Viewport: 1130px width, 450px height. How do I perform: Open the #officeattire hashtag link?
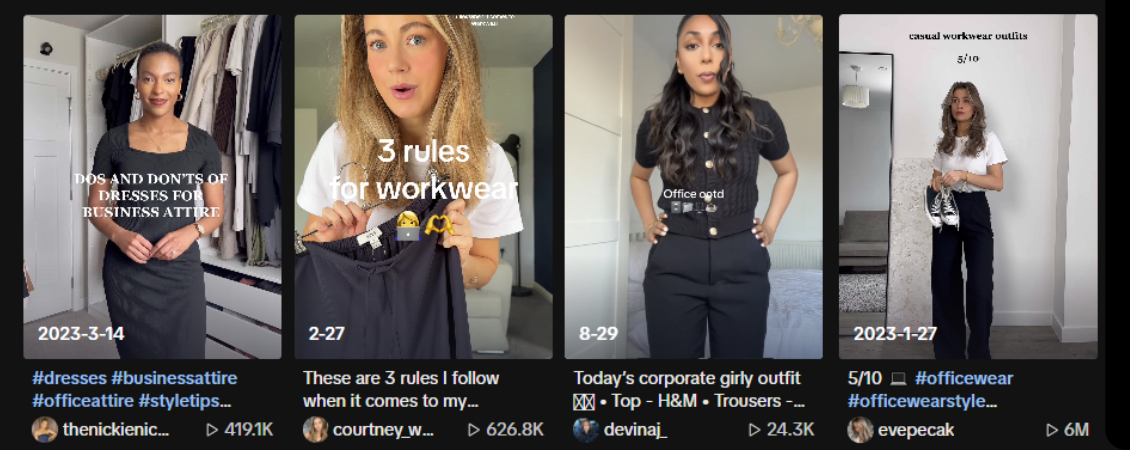[x=80, y=401]
